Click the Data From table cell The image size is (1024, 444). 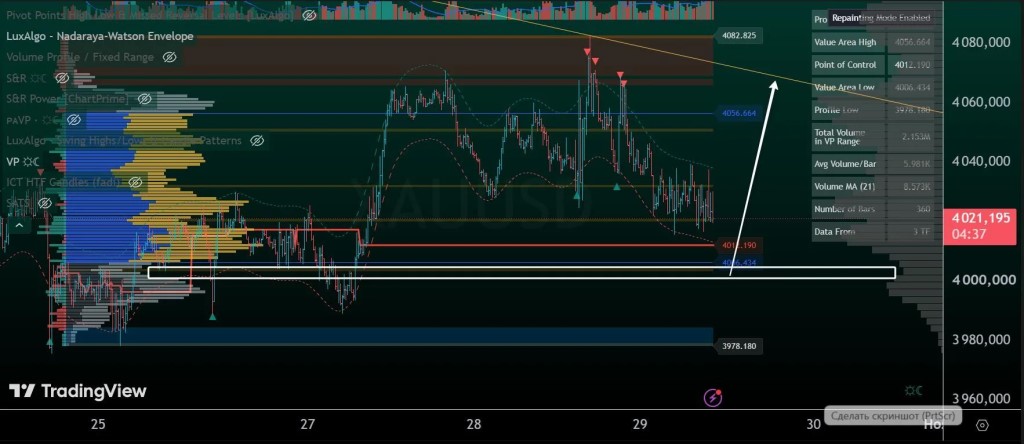pyautogui.click(x=848, y=231)
